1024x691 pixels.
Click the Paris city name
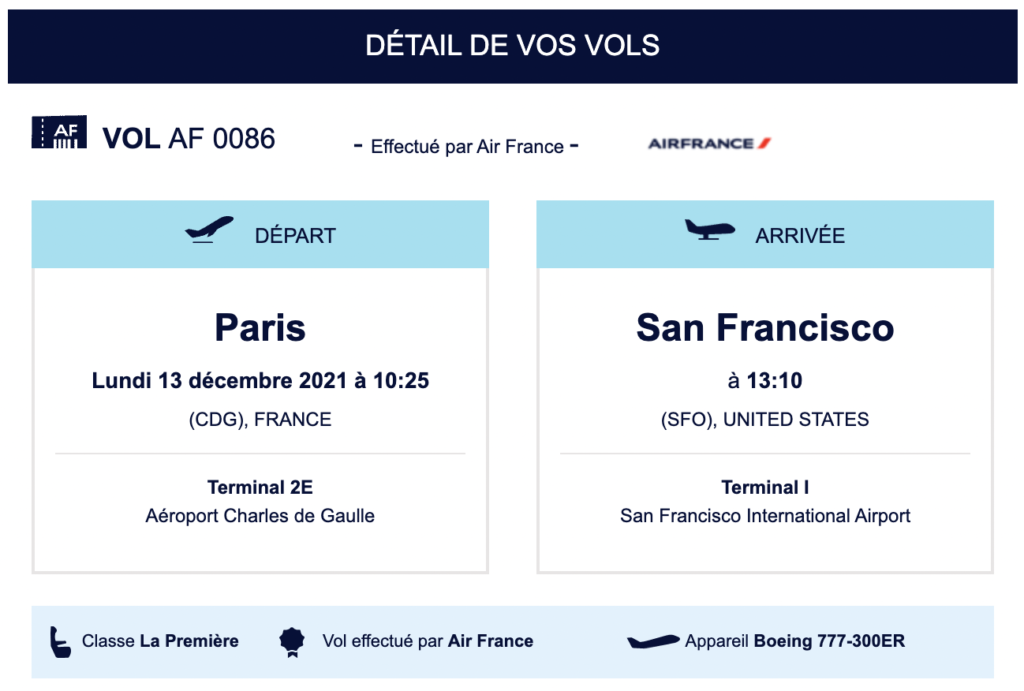tap(260, 328)
